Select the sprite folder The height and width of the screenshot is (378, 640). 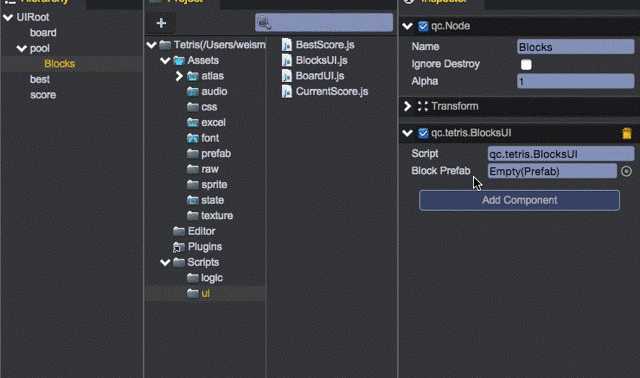pos(207,185)
